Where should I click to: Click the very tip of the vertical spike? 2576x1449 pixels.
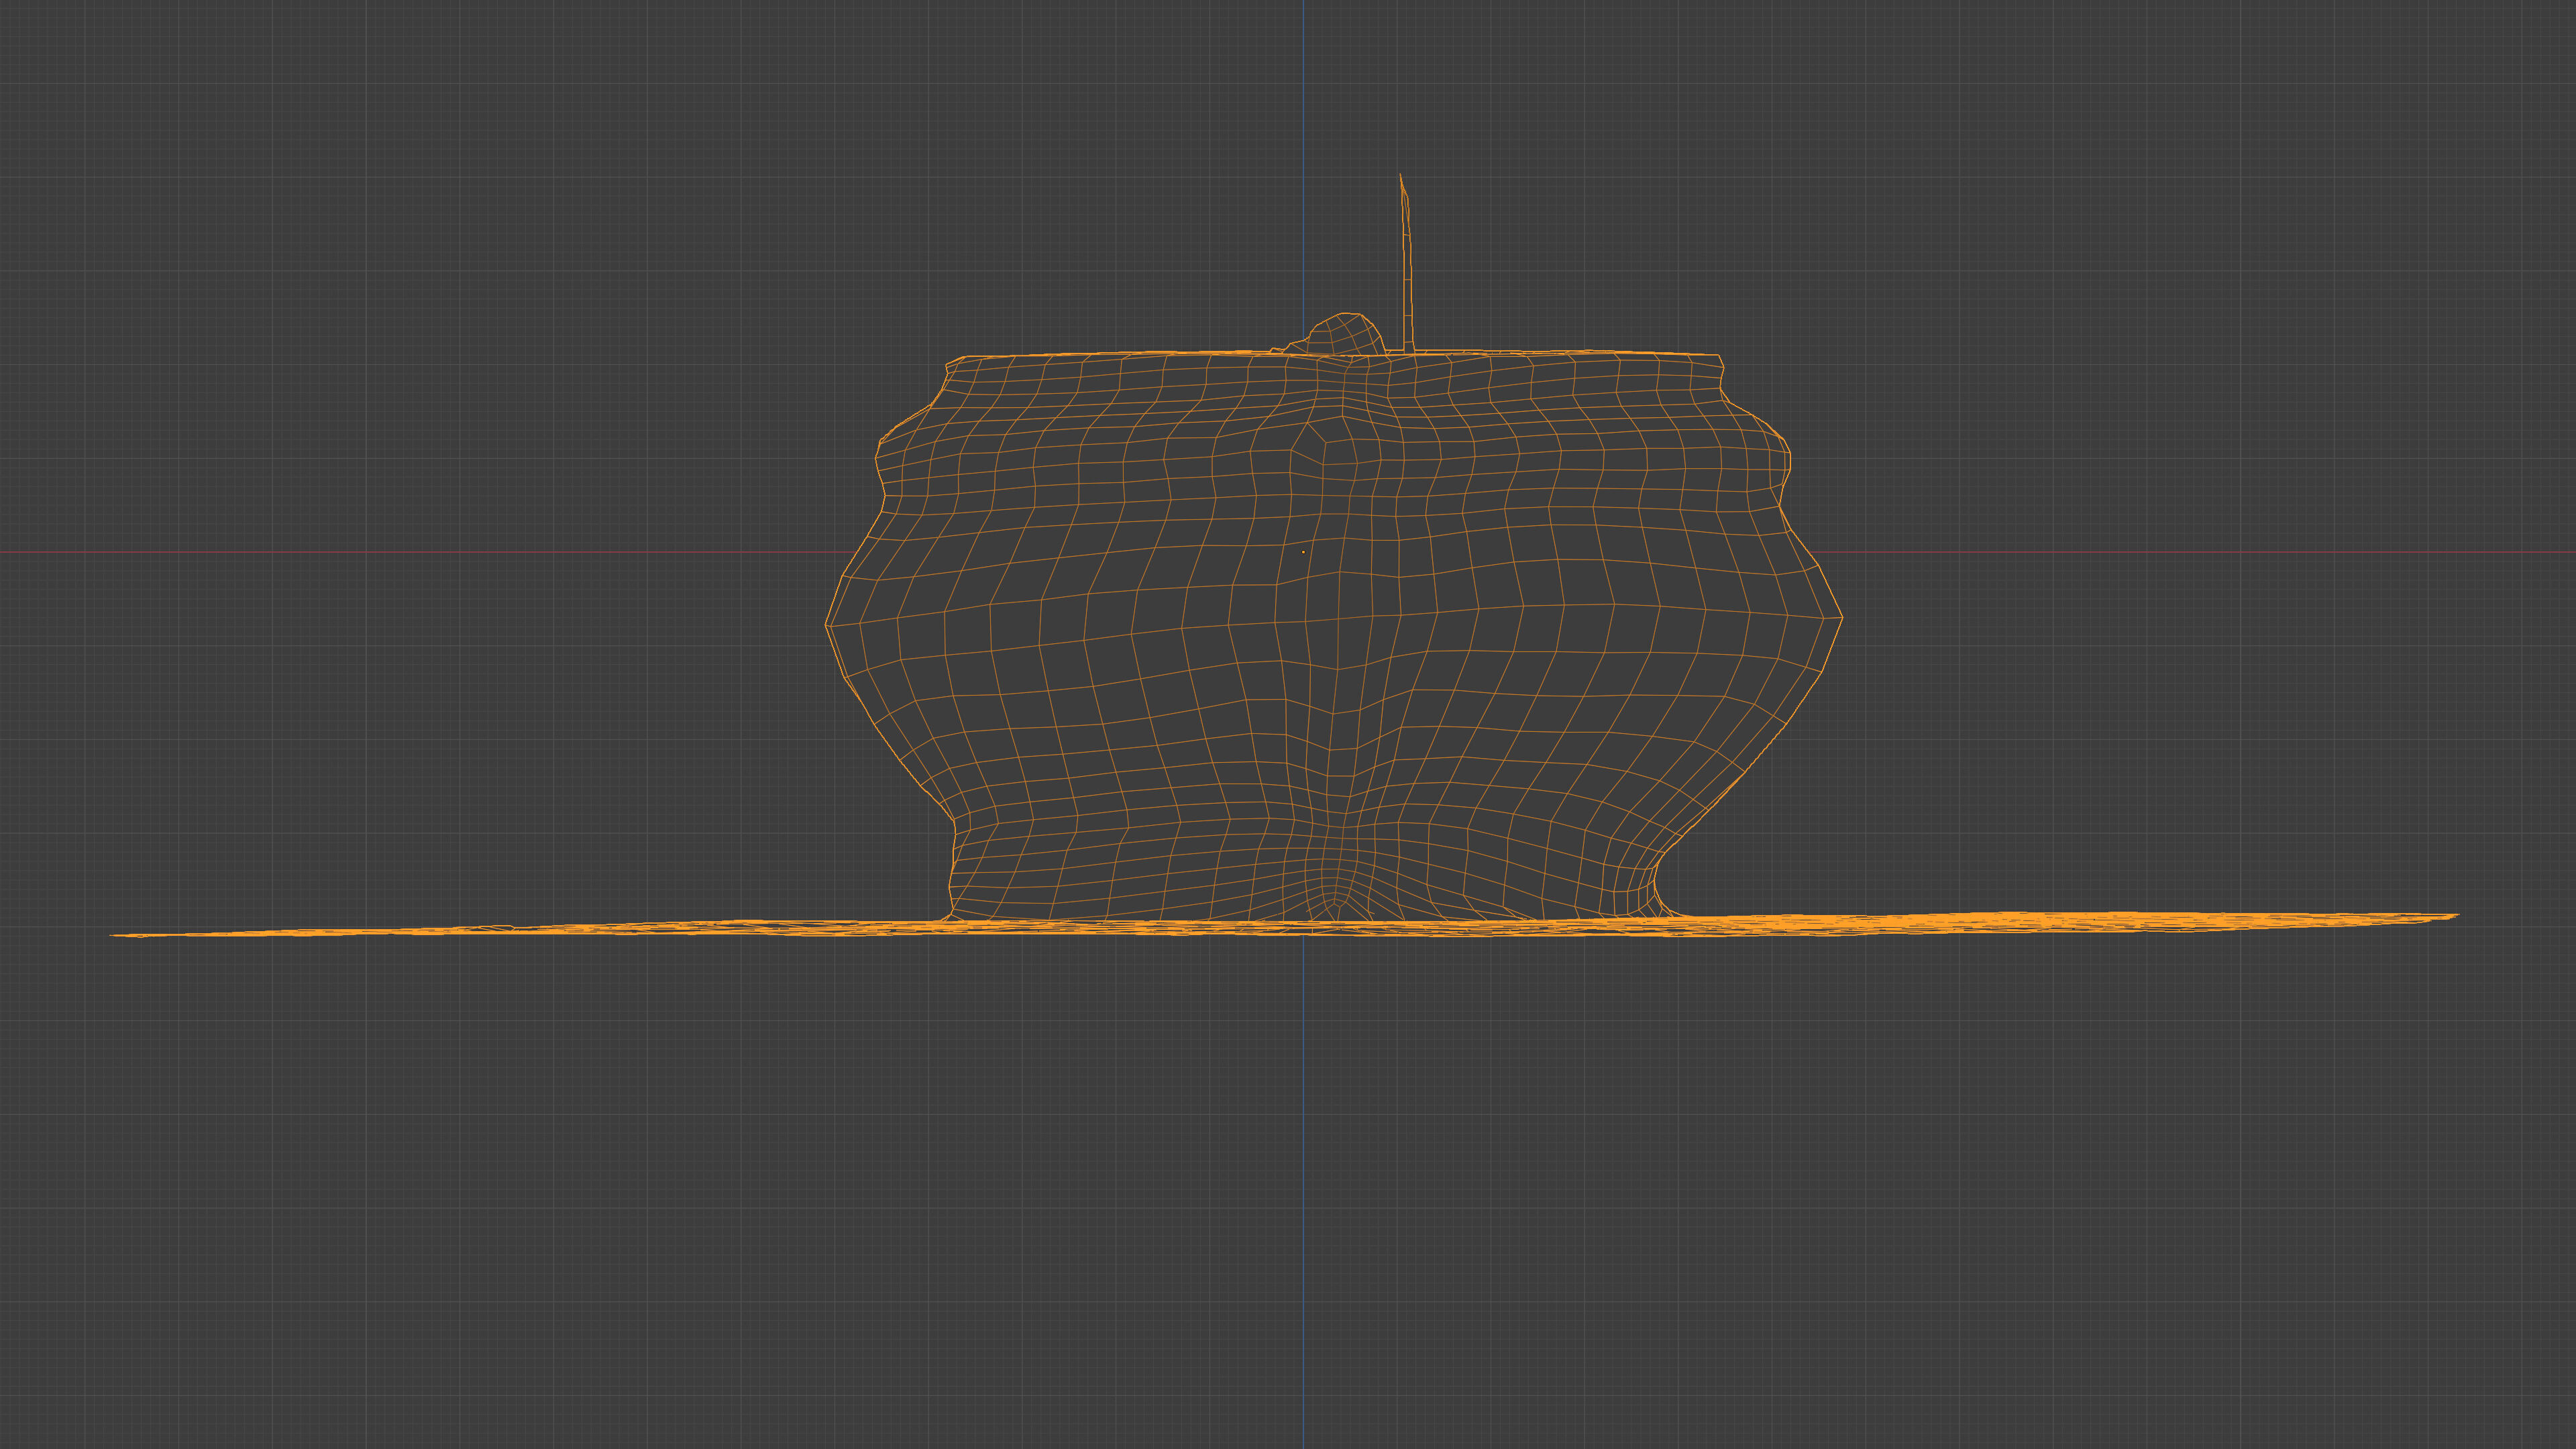1400,176
